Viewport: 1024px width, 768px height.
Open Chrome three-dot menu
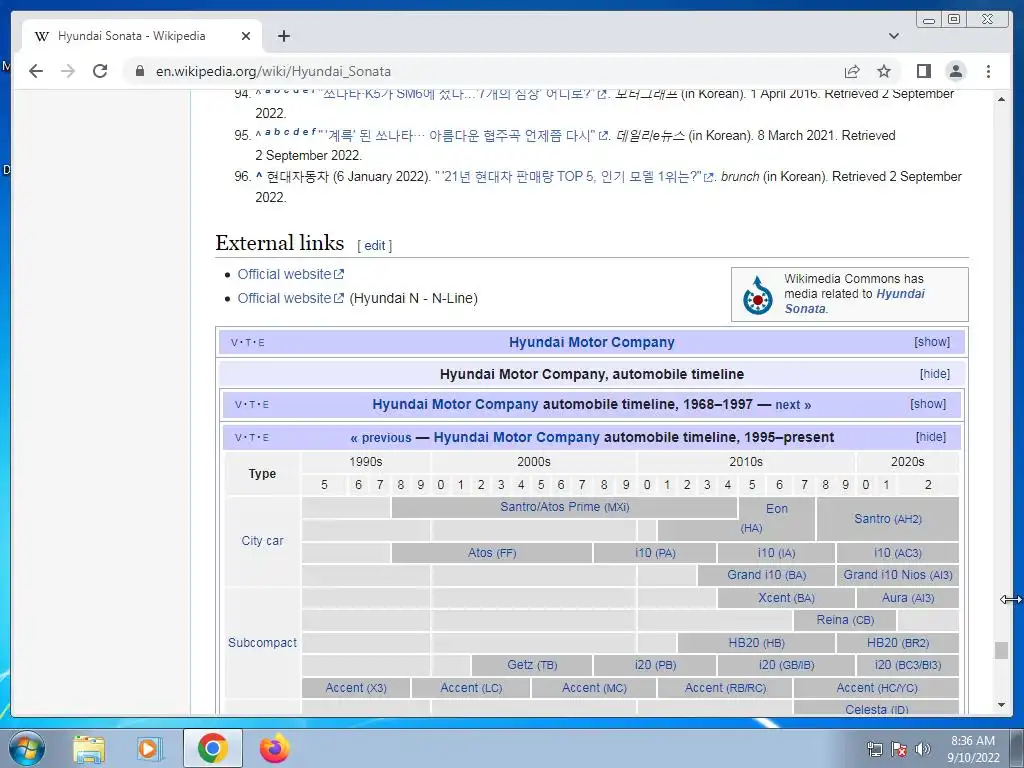coord(988,71)
